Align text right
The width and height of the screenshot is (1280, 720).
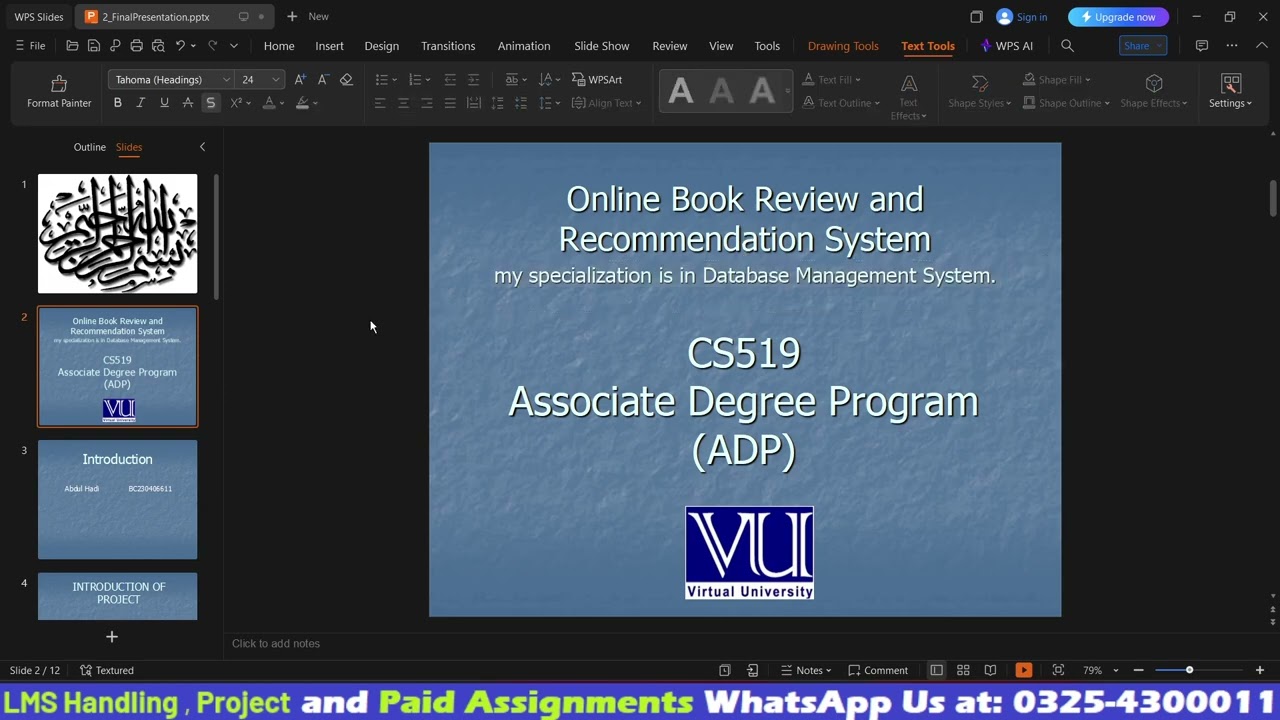coord(427,103)
